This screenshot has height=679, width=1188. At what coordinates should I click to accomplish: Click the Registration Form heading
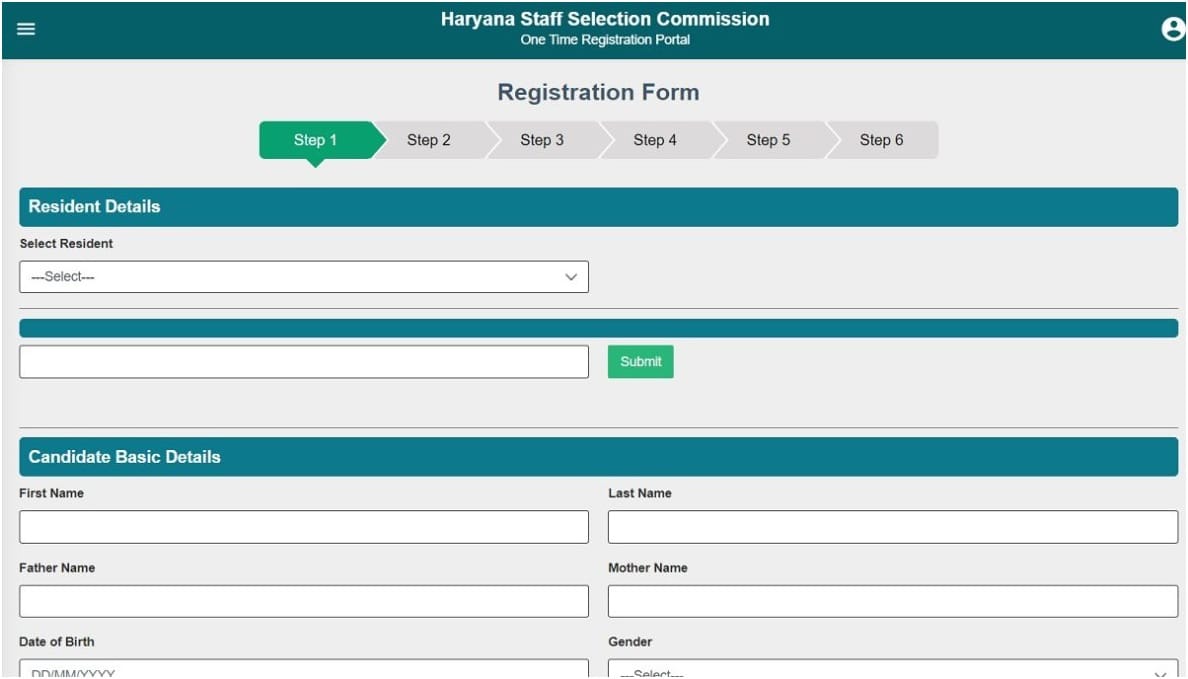[599, 92]
